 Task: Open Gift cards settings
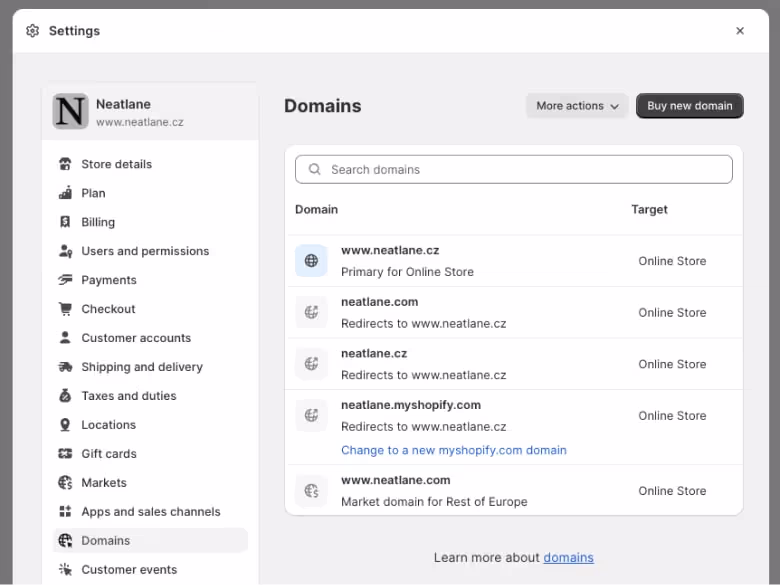point(150,454)
